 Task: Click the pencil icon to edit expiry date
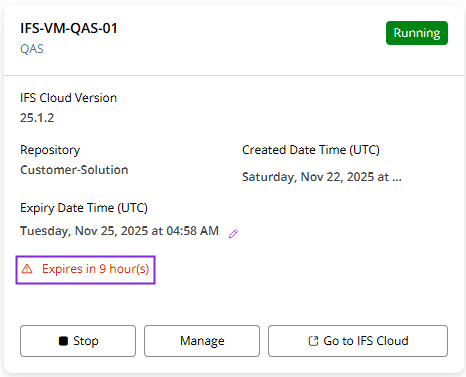point(233,234)
